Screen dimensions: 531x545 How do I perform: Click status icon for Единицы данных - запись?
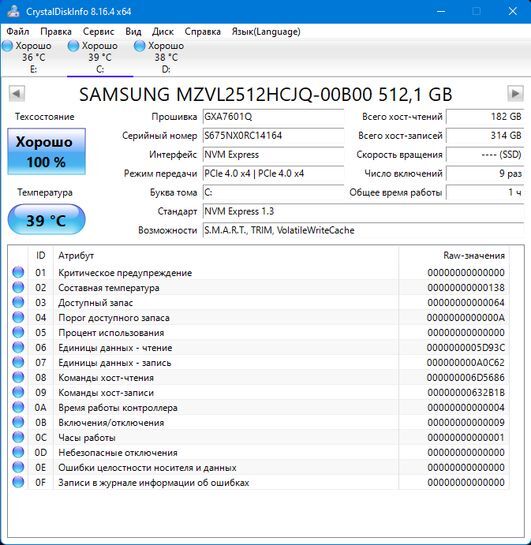click(x=18, y=362)
